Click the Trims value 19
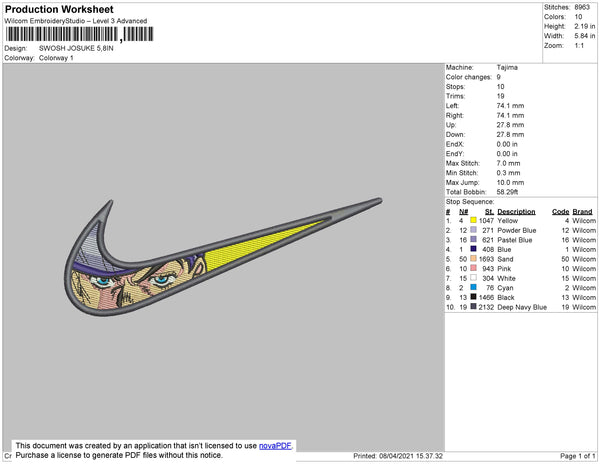Image resolution: width=600 pixels, height=464 pixels. coord(501,96)
